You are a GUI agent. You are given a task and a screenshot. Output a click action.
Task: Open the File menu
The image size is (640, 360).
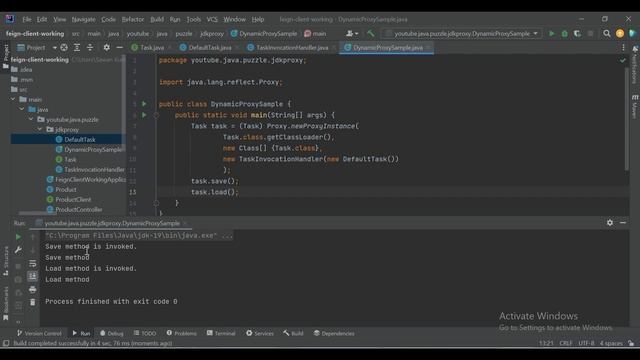pyautogui.click(x=27, y=19)
